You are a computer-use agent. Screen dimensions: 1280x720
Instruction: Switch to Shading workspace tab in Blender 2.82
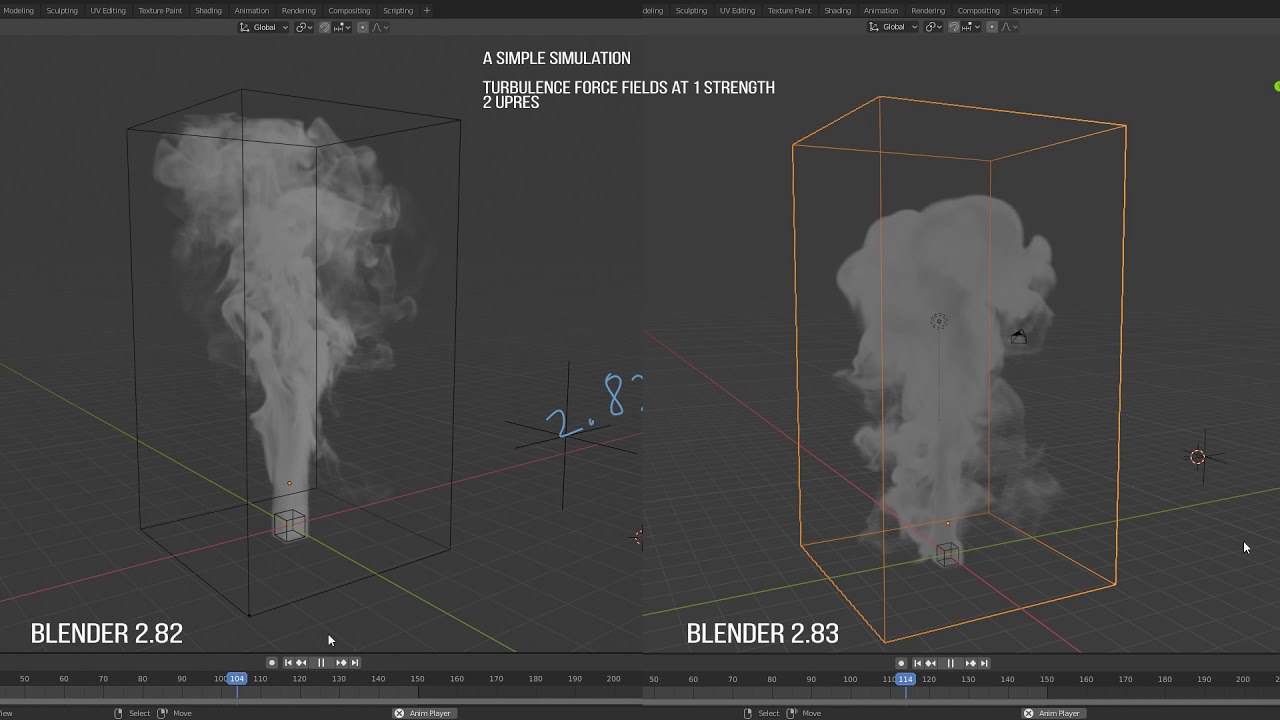(208, 10)
